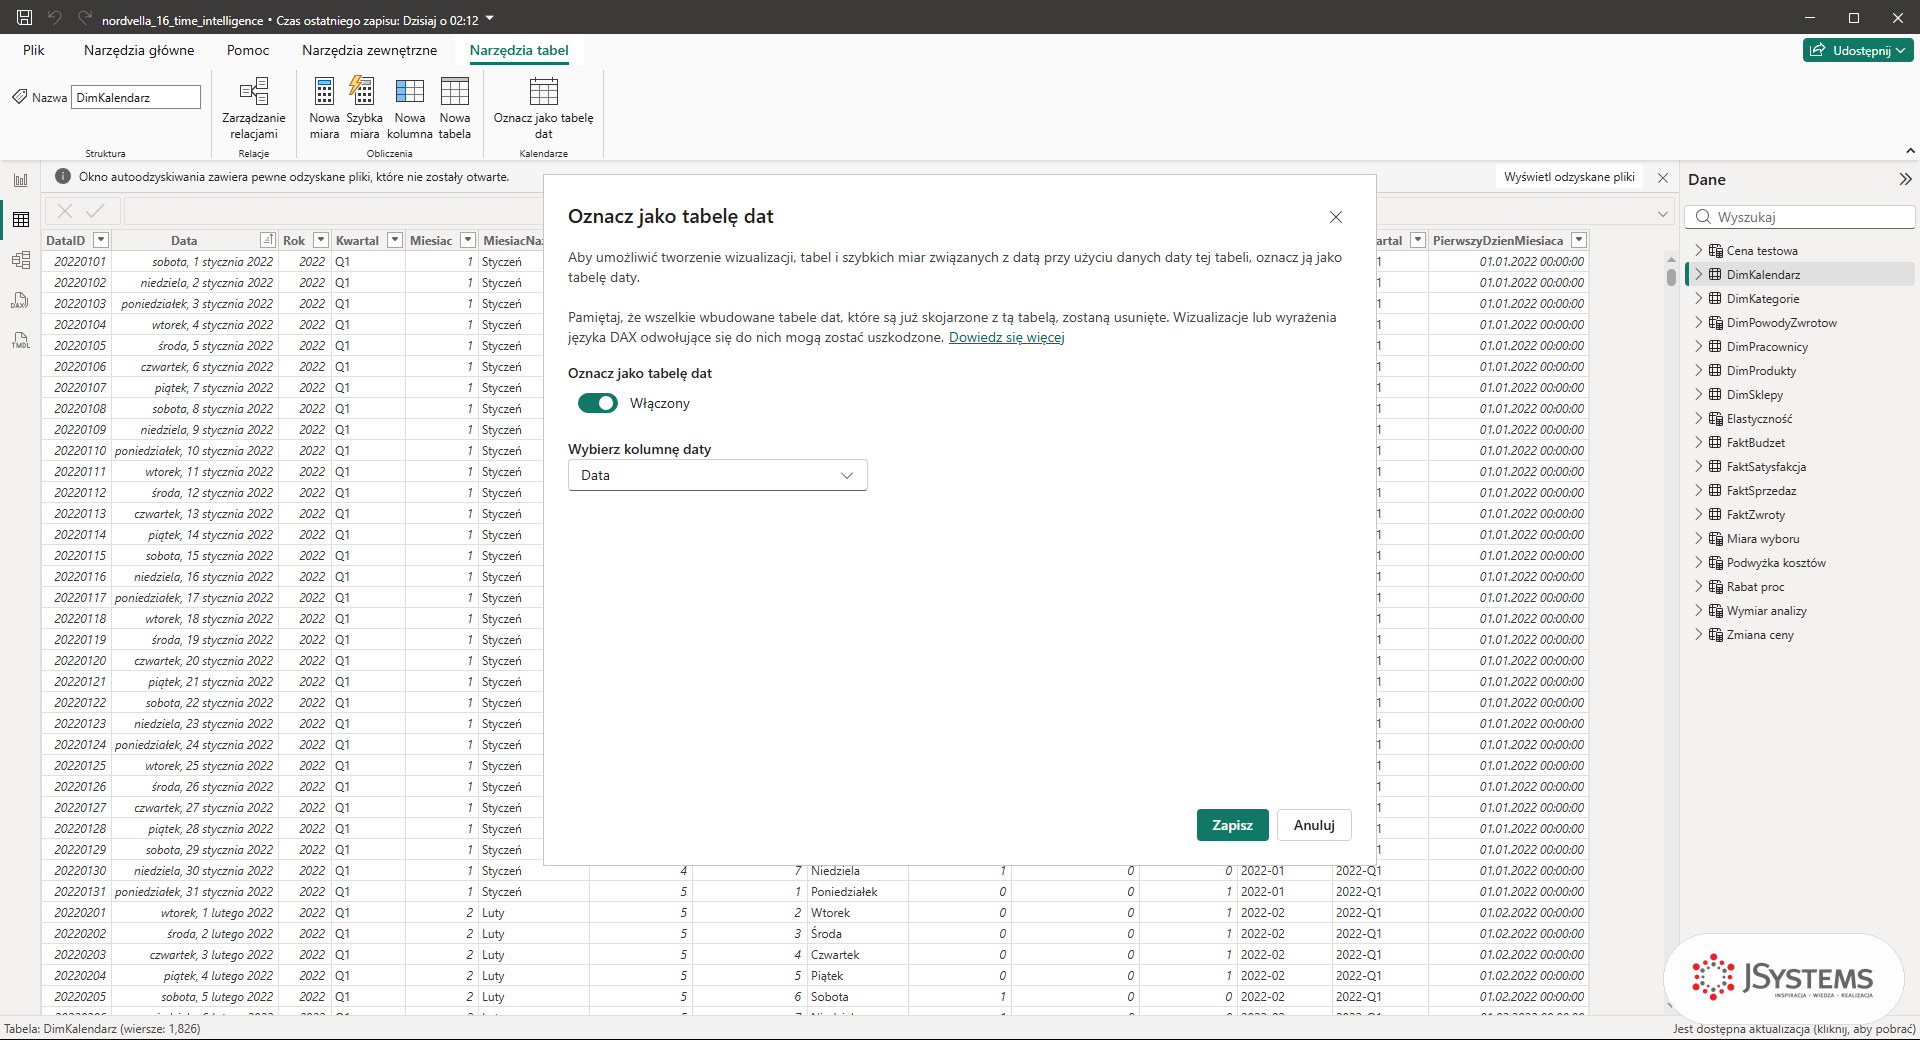This screenshot has height=1040, width=1920.
Task: Open the Wybierz kolumnę daty dropdown
Action: pos(717,475)
